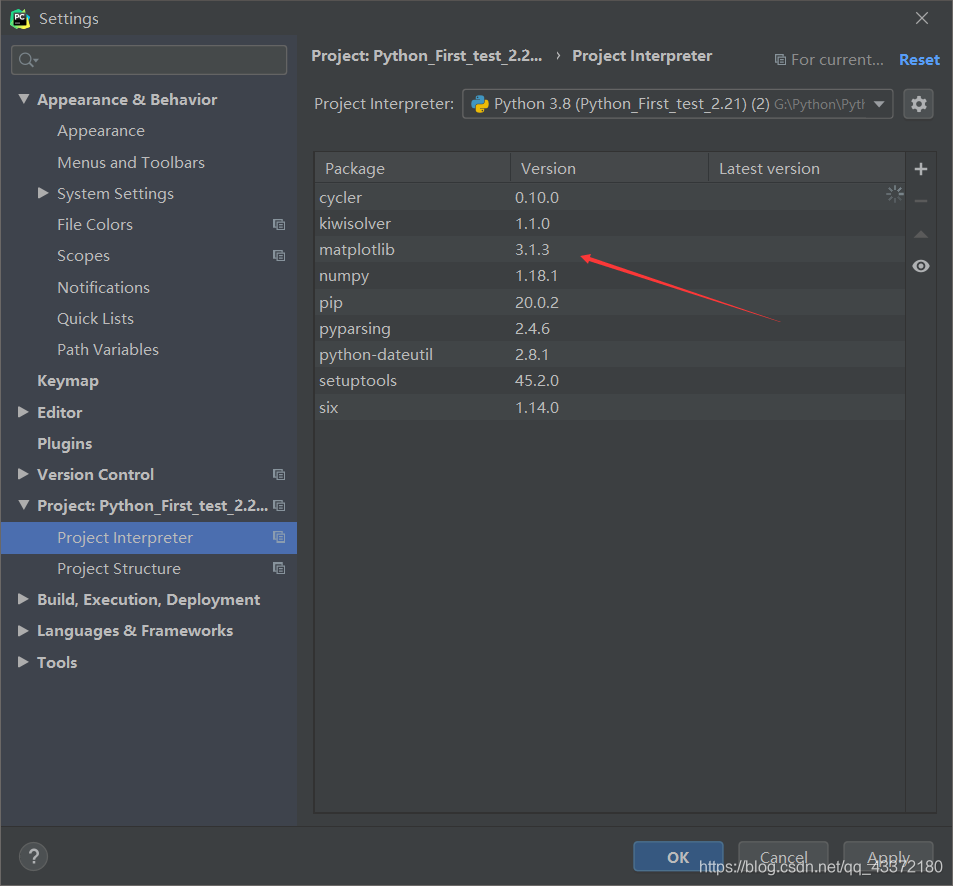Click the Latest version column header
The image size is (953, 886).
tap(807, 168)
